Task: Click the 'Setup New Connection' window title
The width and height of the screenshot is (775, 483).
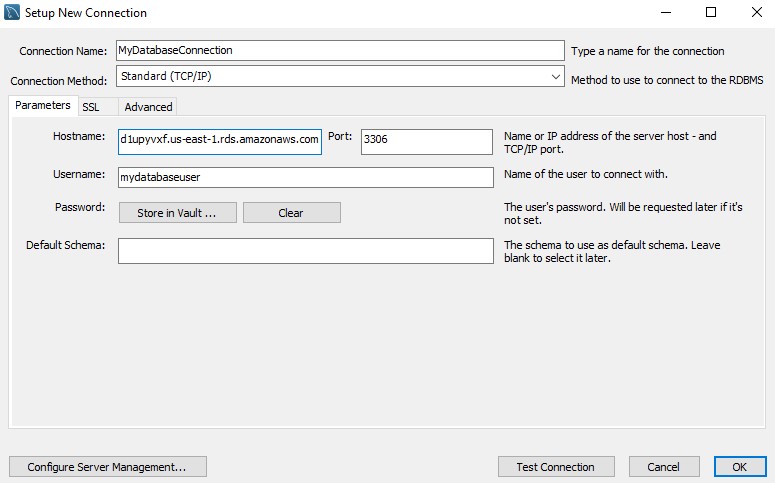Action: tap(86, 13)
